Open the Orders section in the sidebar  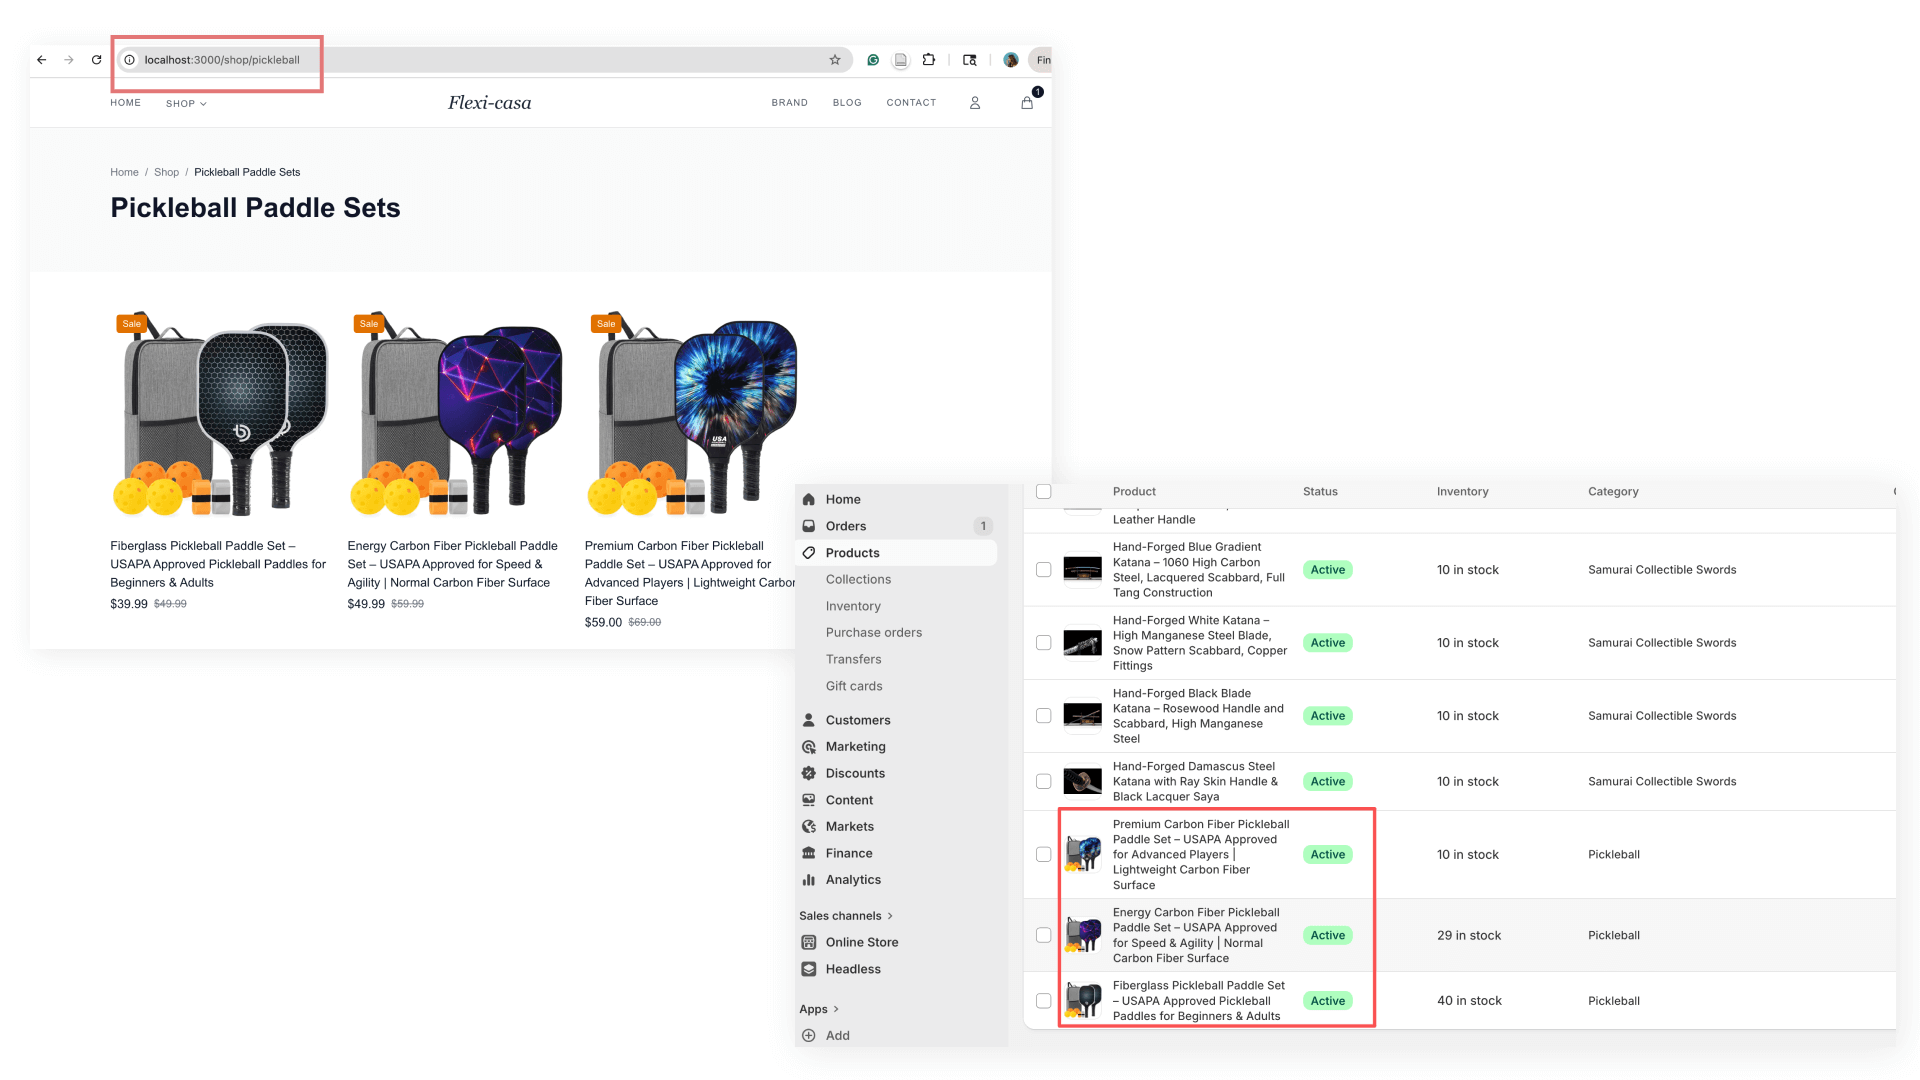tap(845, 525)
